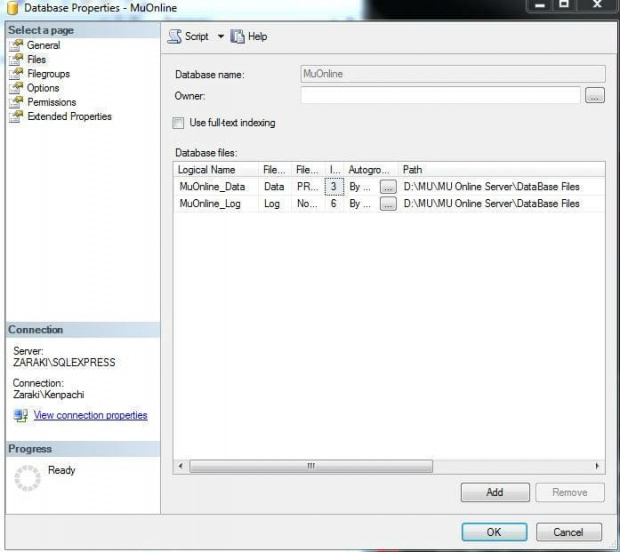Click View connection properties link

(x=90, y=415)
